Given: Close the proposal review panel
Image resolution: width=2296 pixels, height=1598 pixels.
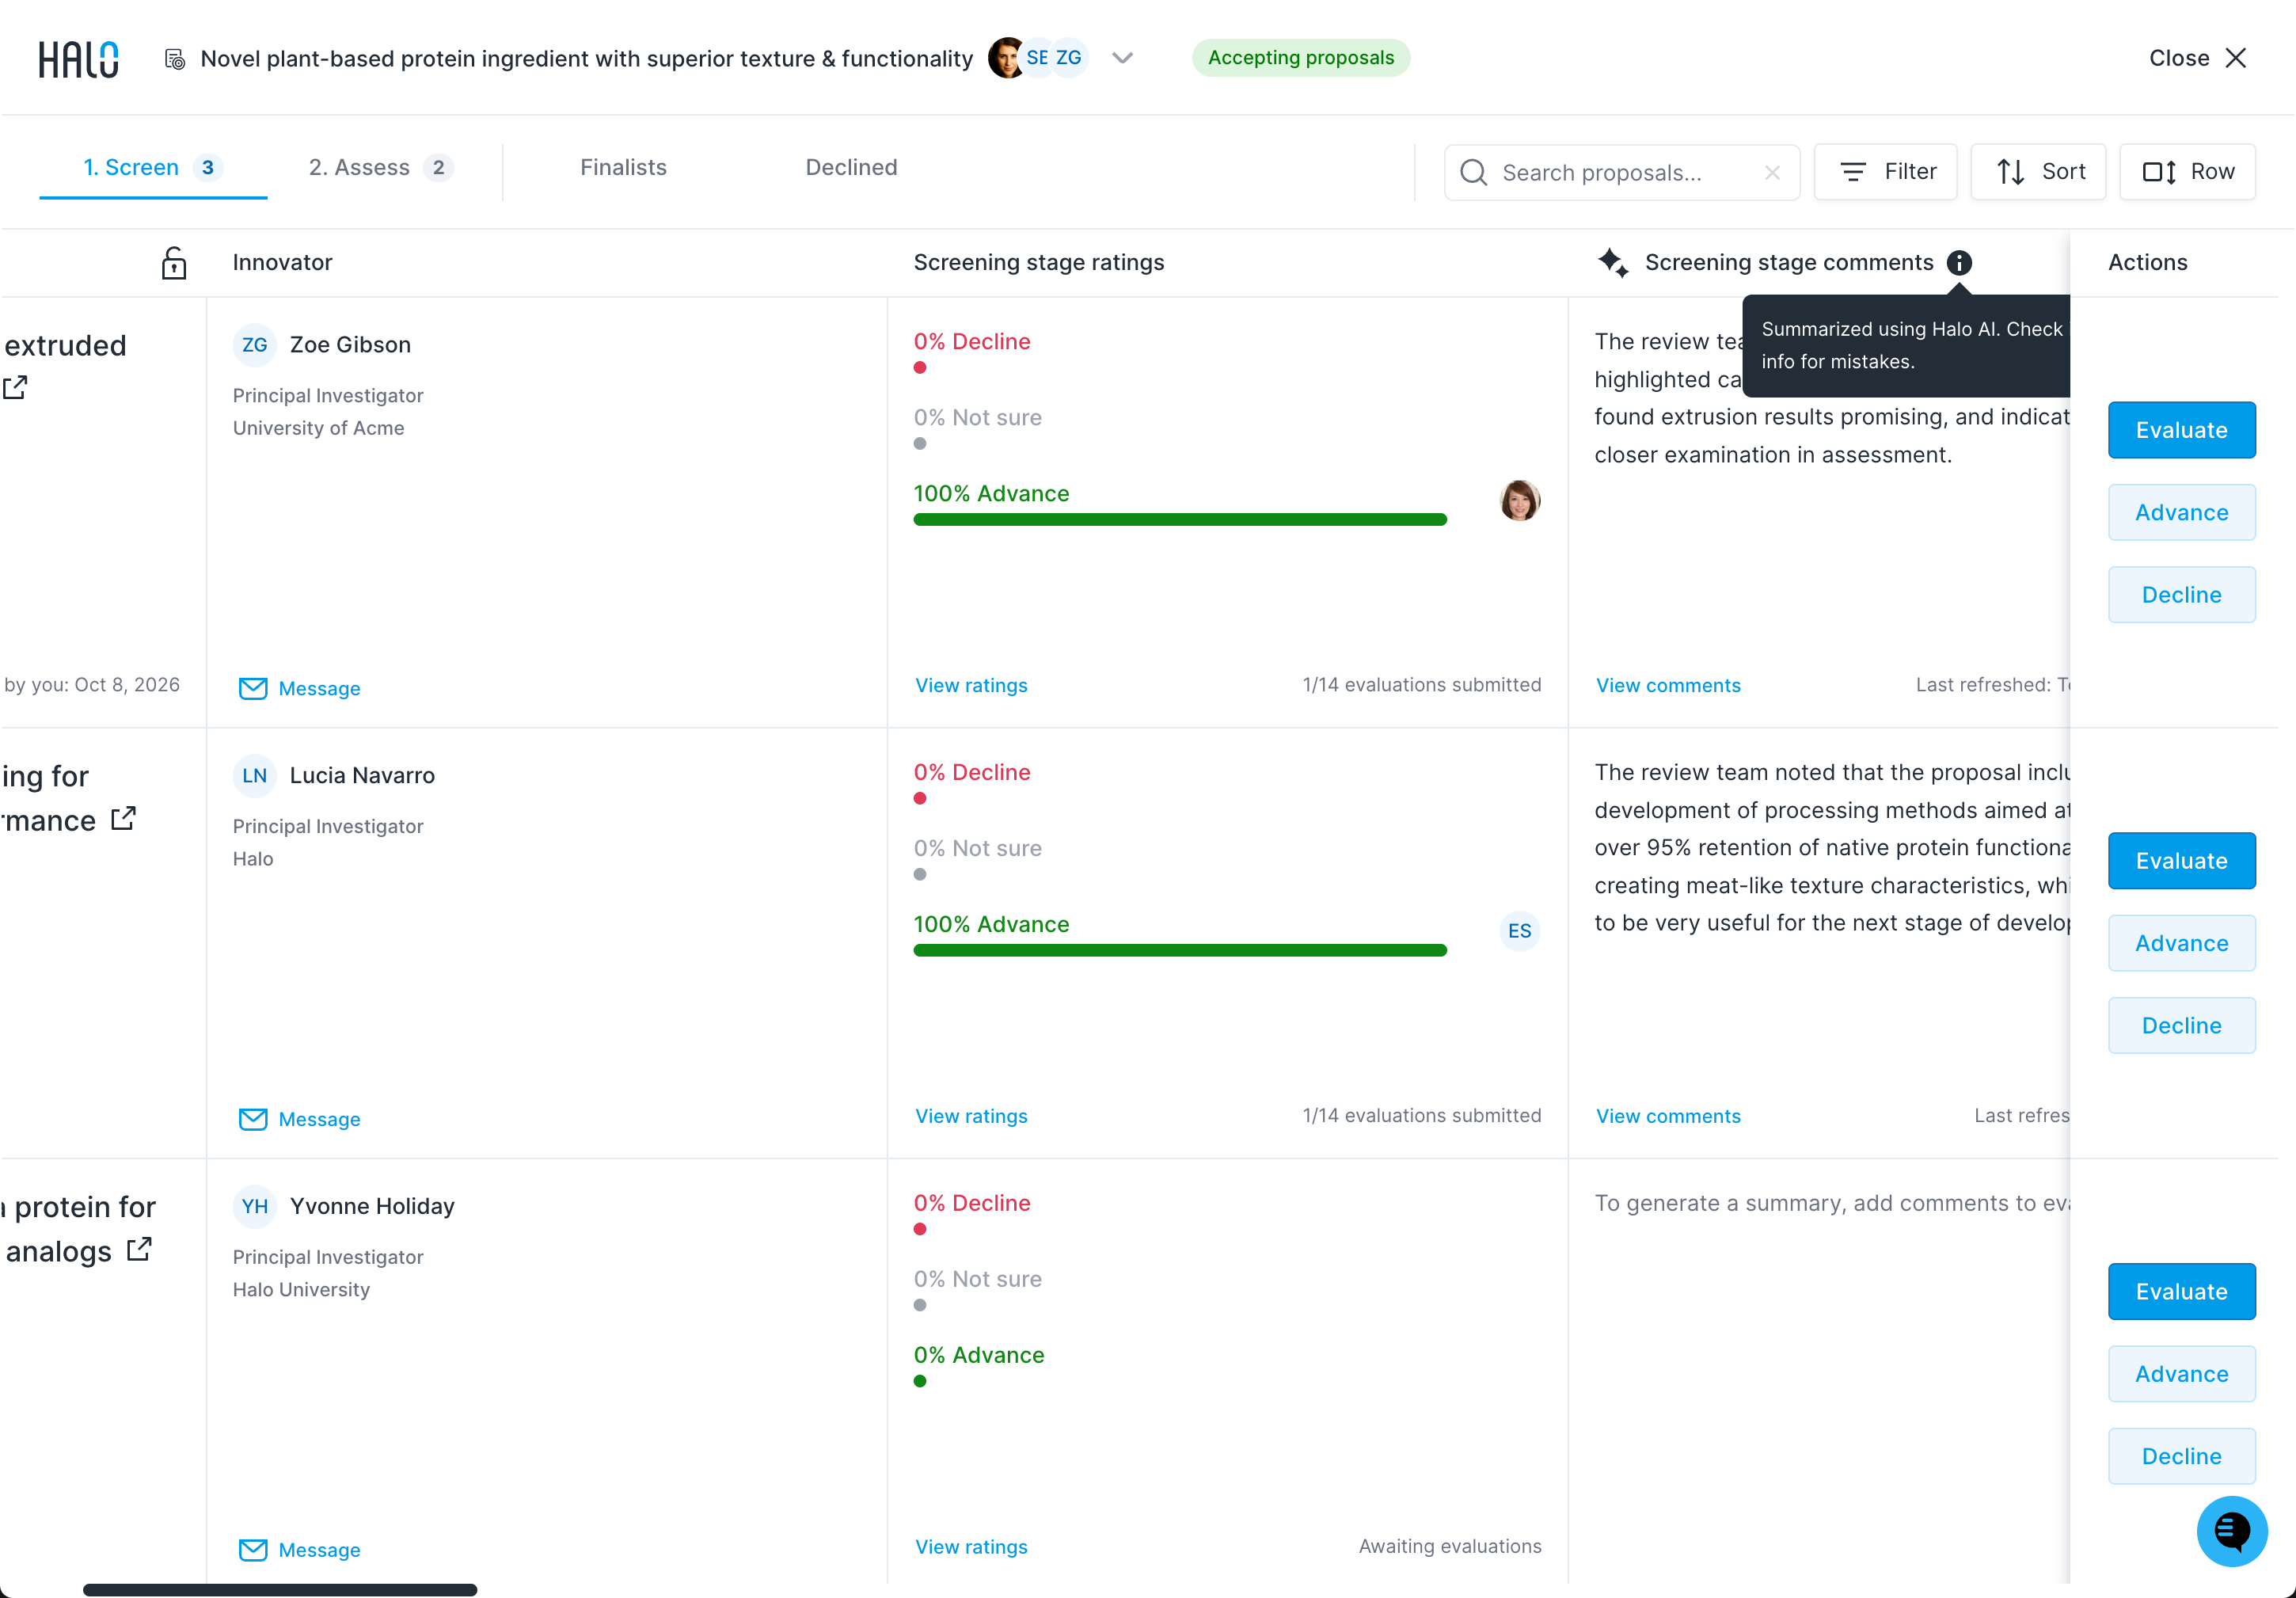Looking at the screenshot, I should pyautogui.click(x=2198, y=58).
